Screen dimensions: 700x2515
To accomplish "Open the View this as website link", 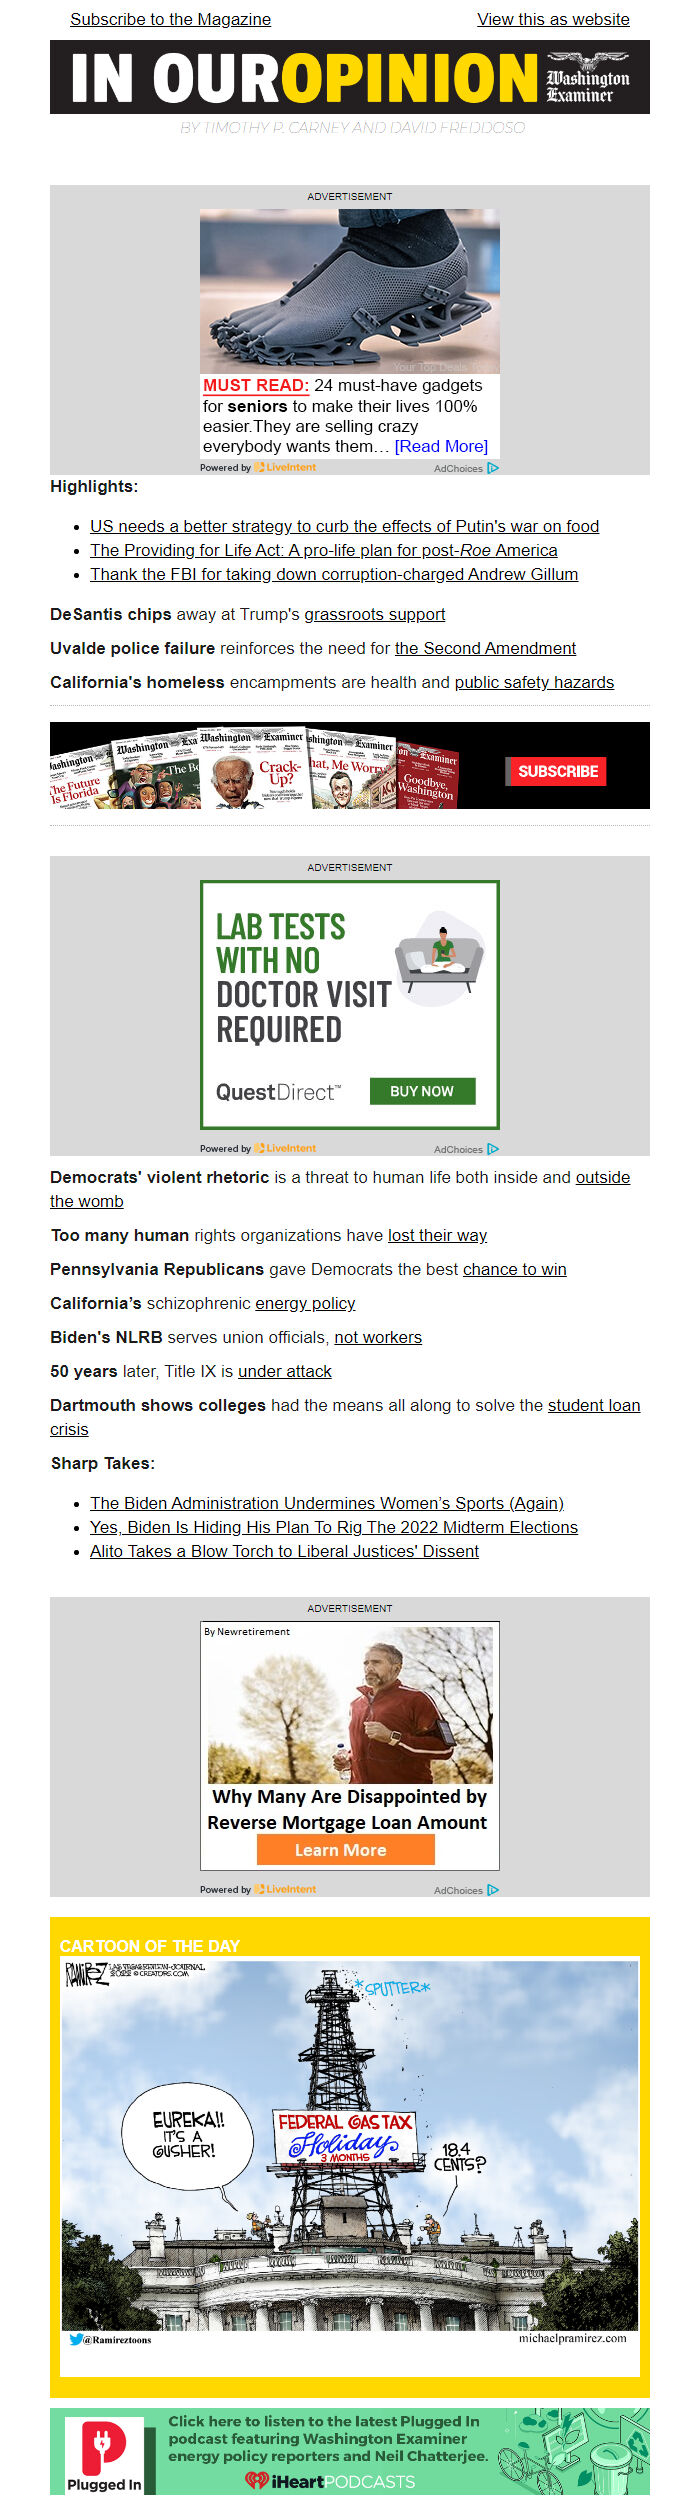I will (553, 19).
